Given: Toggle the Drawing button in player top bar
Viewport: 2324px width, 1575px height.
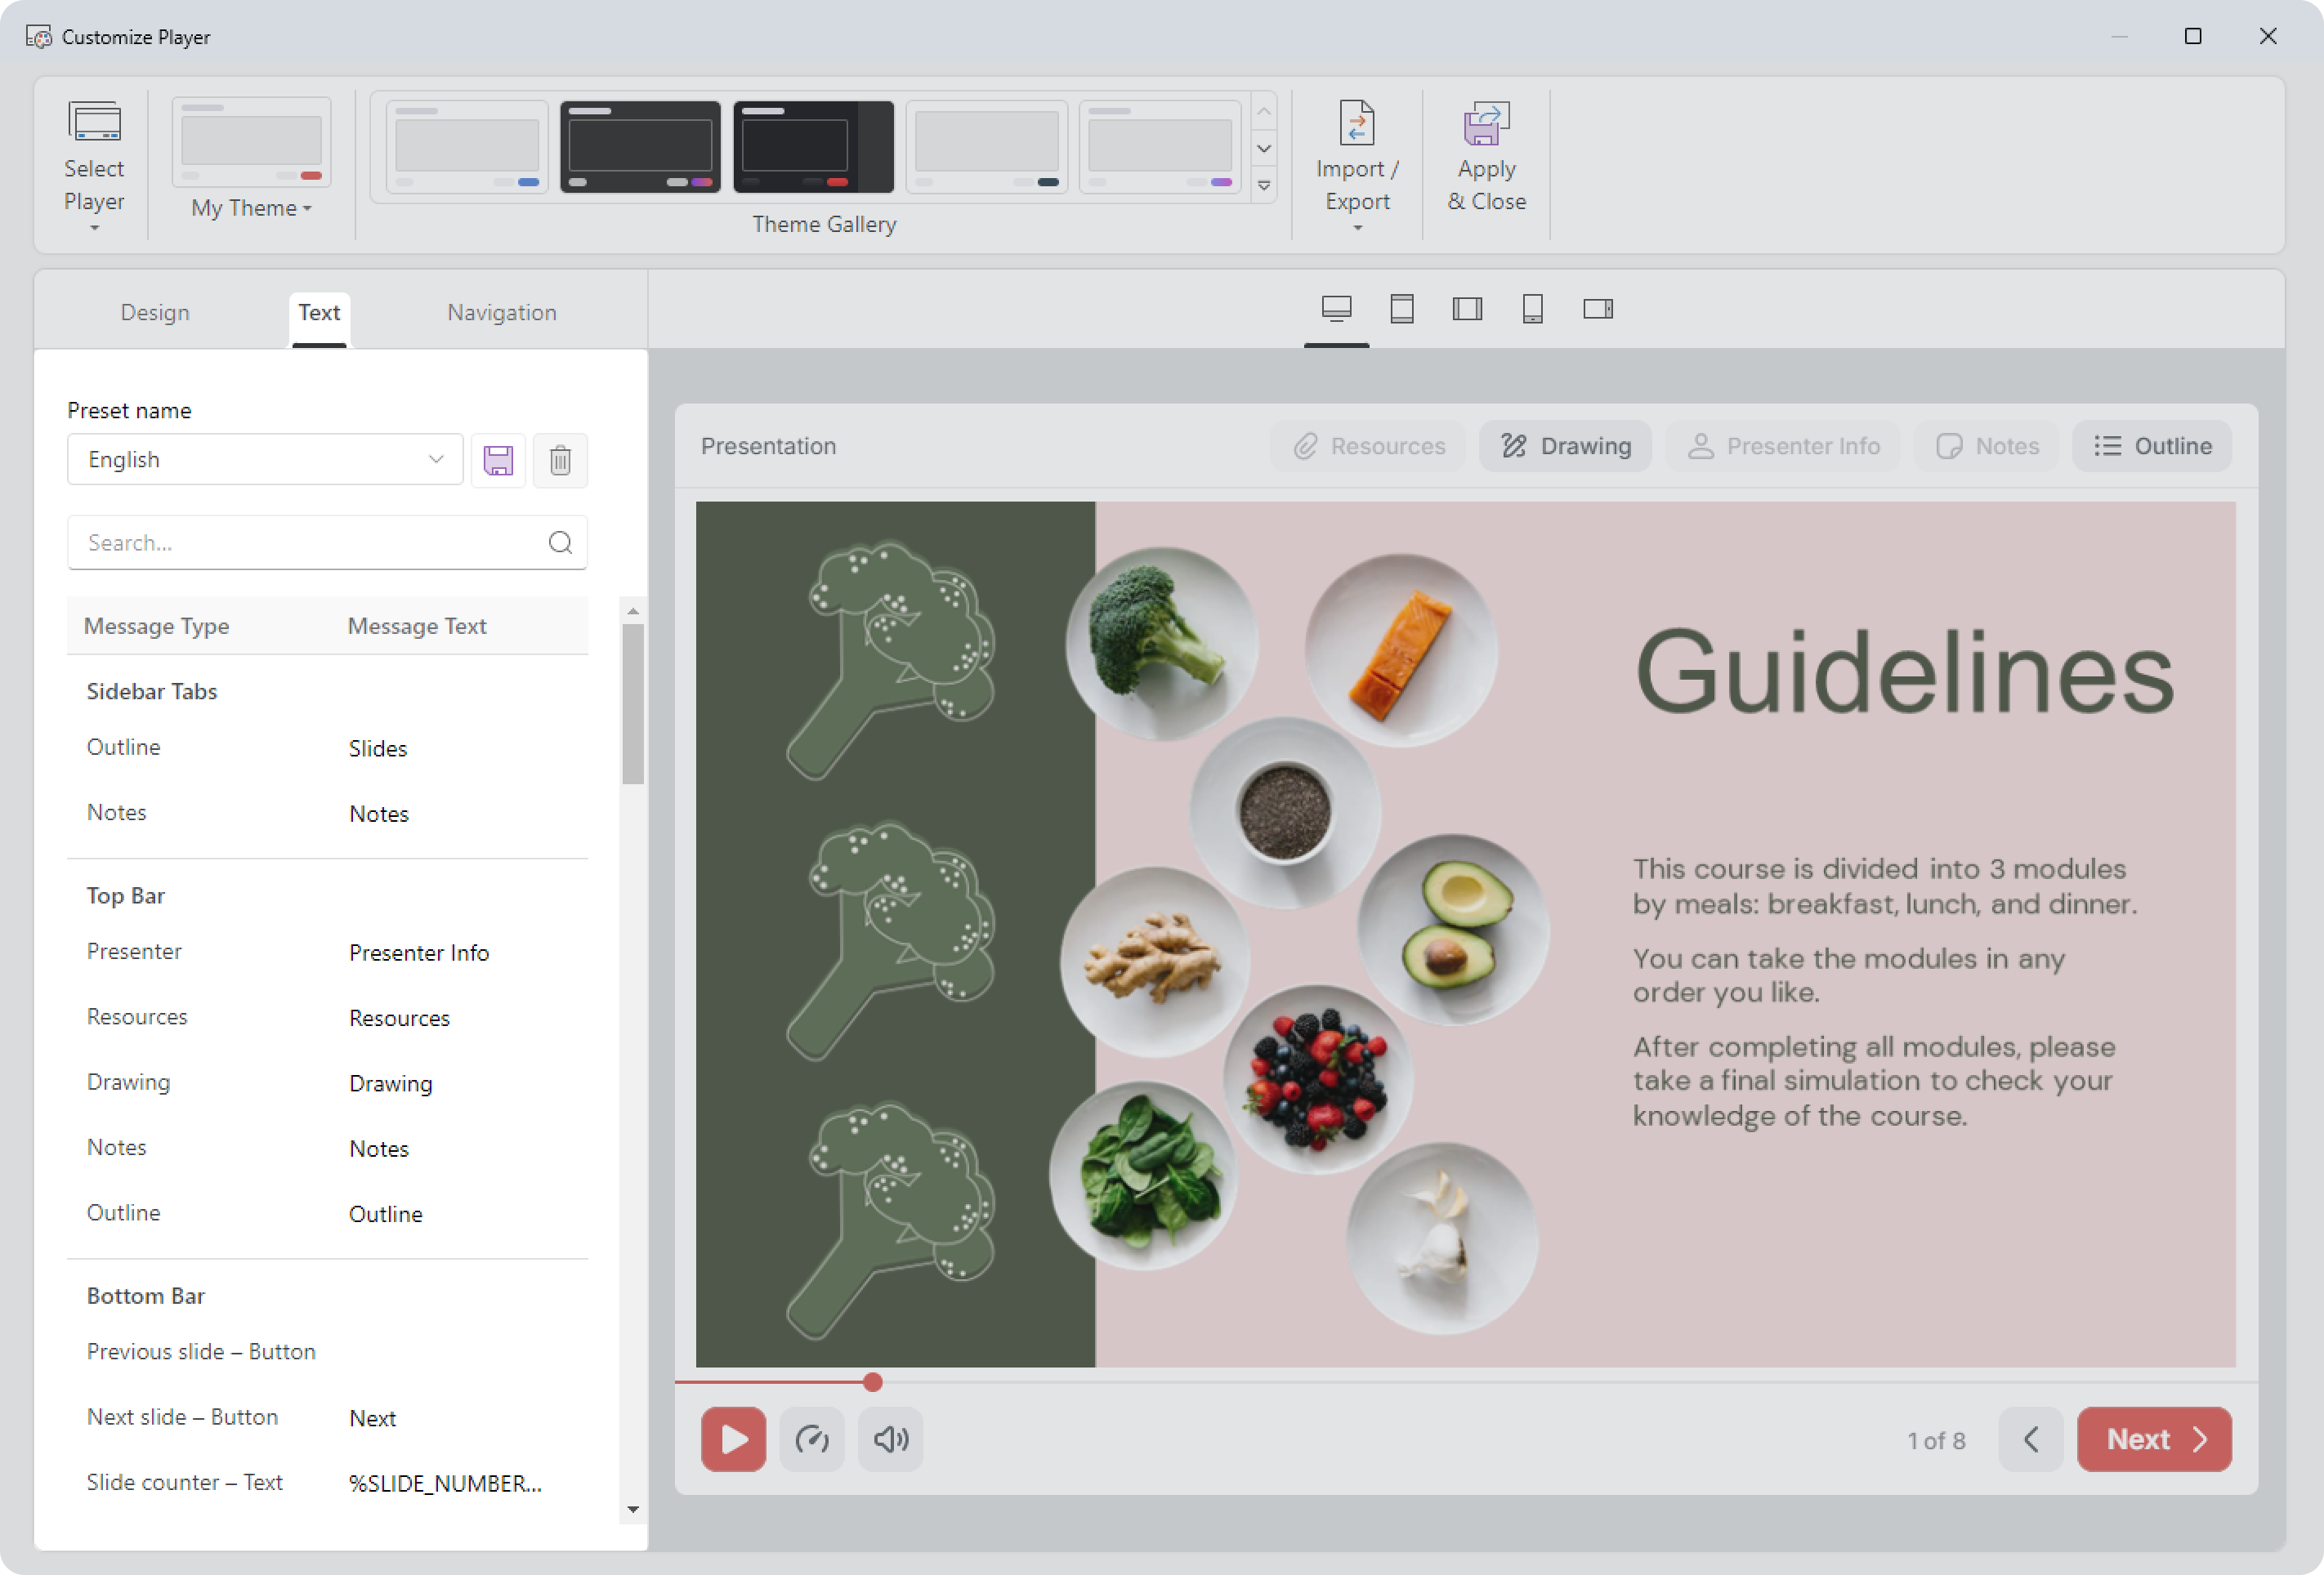Looking at the screenshot, I should 1565,446.
